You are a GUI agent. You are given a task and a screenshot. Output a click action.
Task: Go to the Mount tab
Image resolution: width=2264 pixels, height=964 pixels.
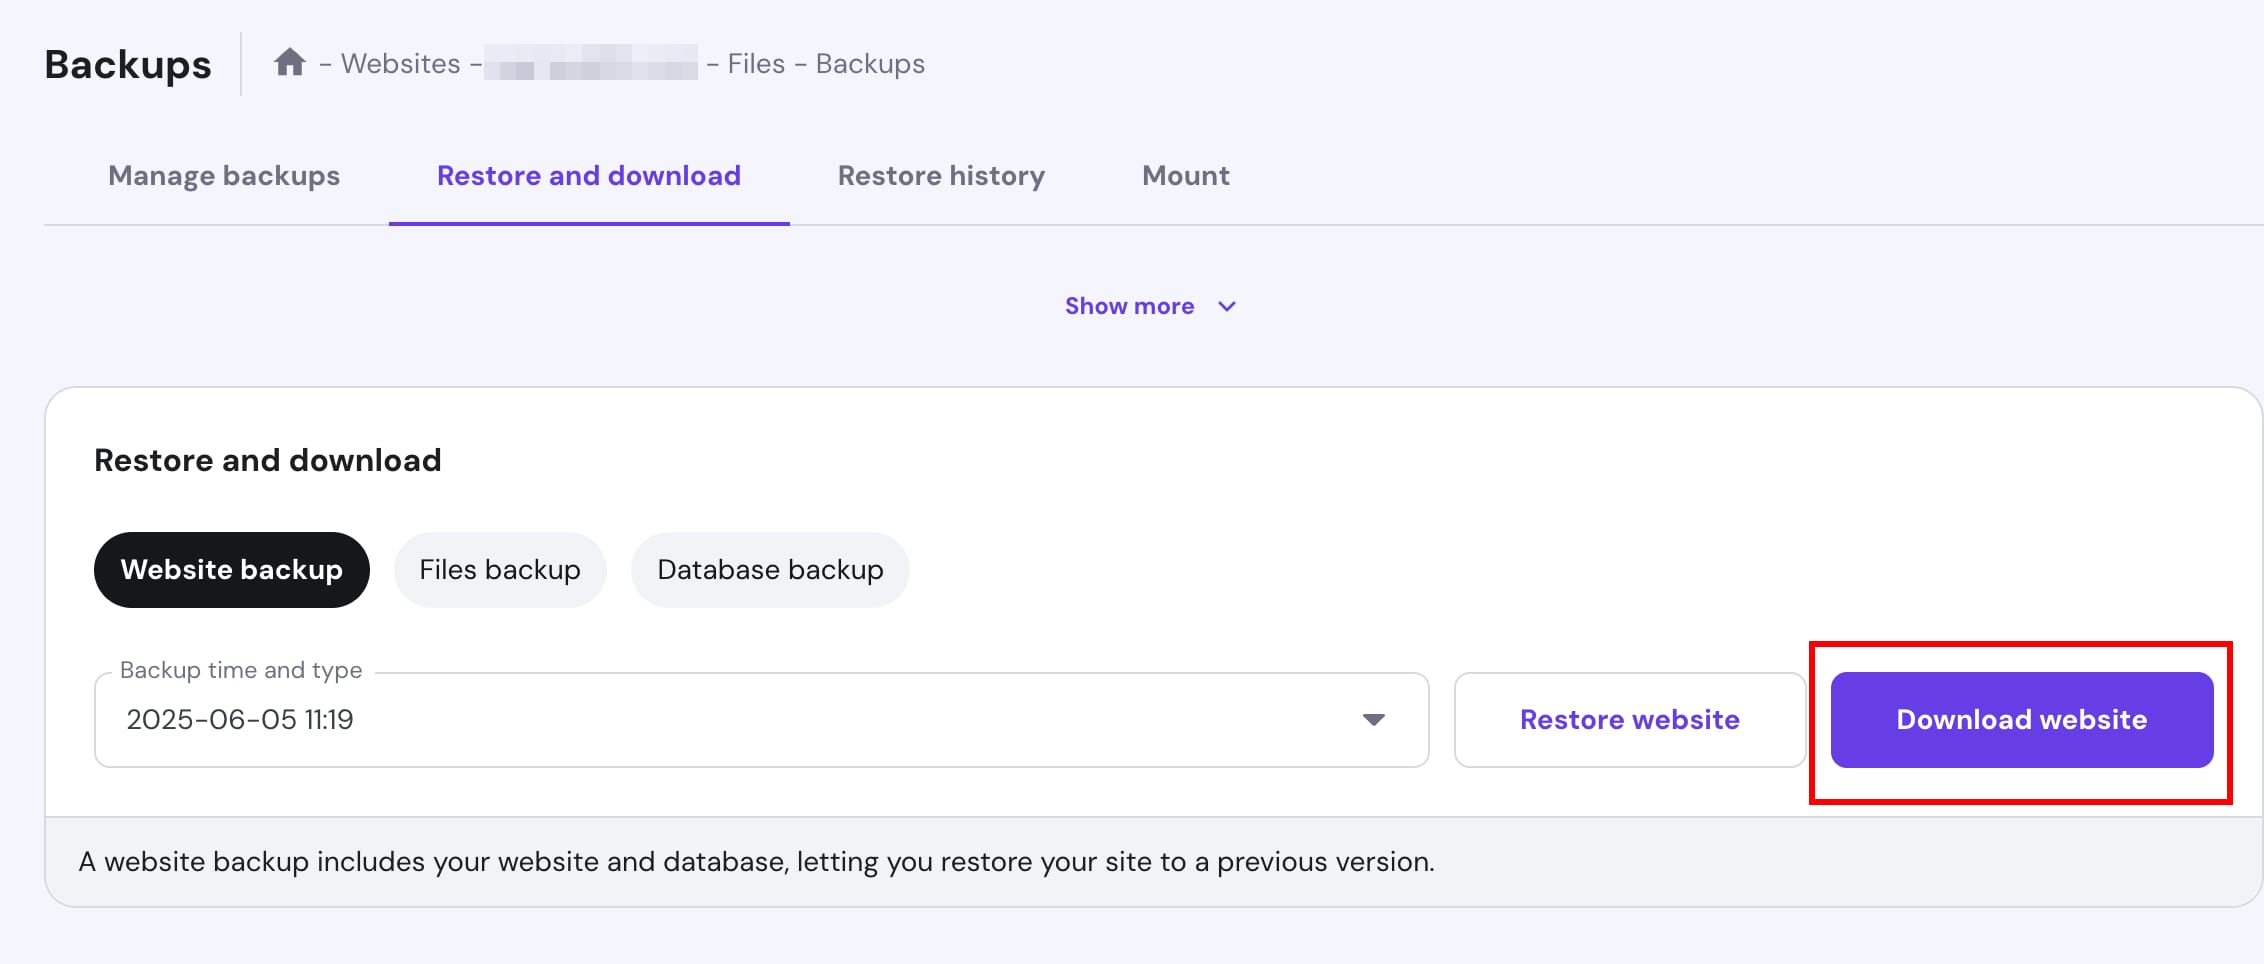click(x=1185, y=176)
